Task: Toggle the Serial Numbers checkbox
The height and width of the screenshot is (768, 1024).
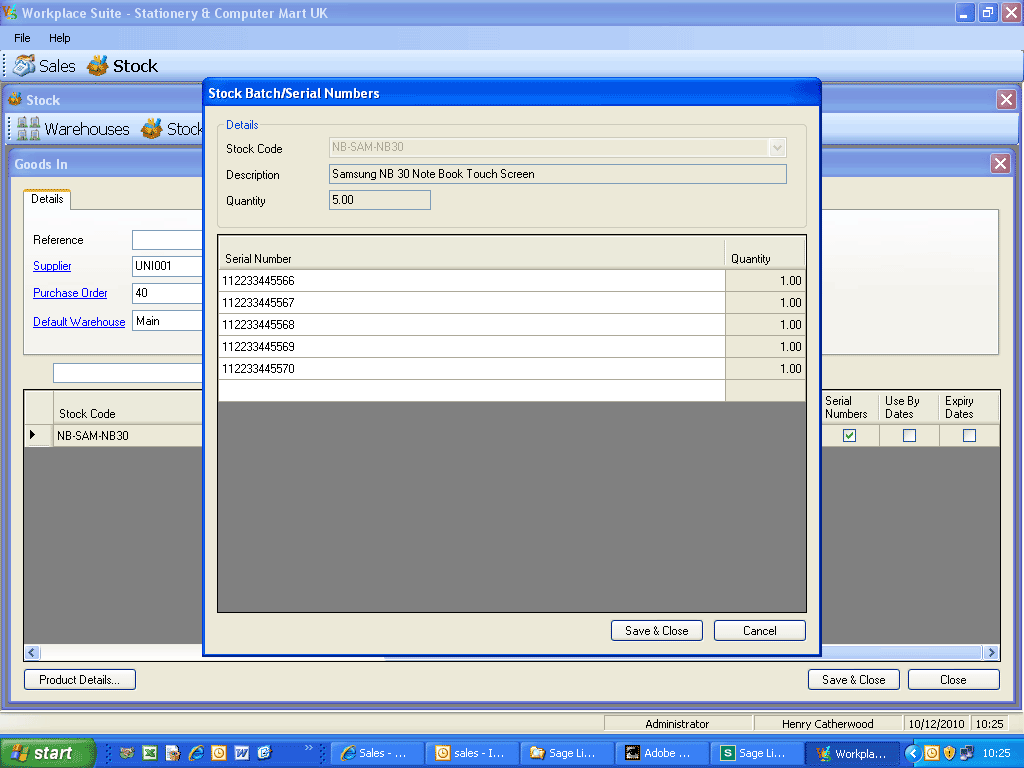Action: click(x=849, y=436)
